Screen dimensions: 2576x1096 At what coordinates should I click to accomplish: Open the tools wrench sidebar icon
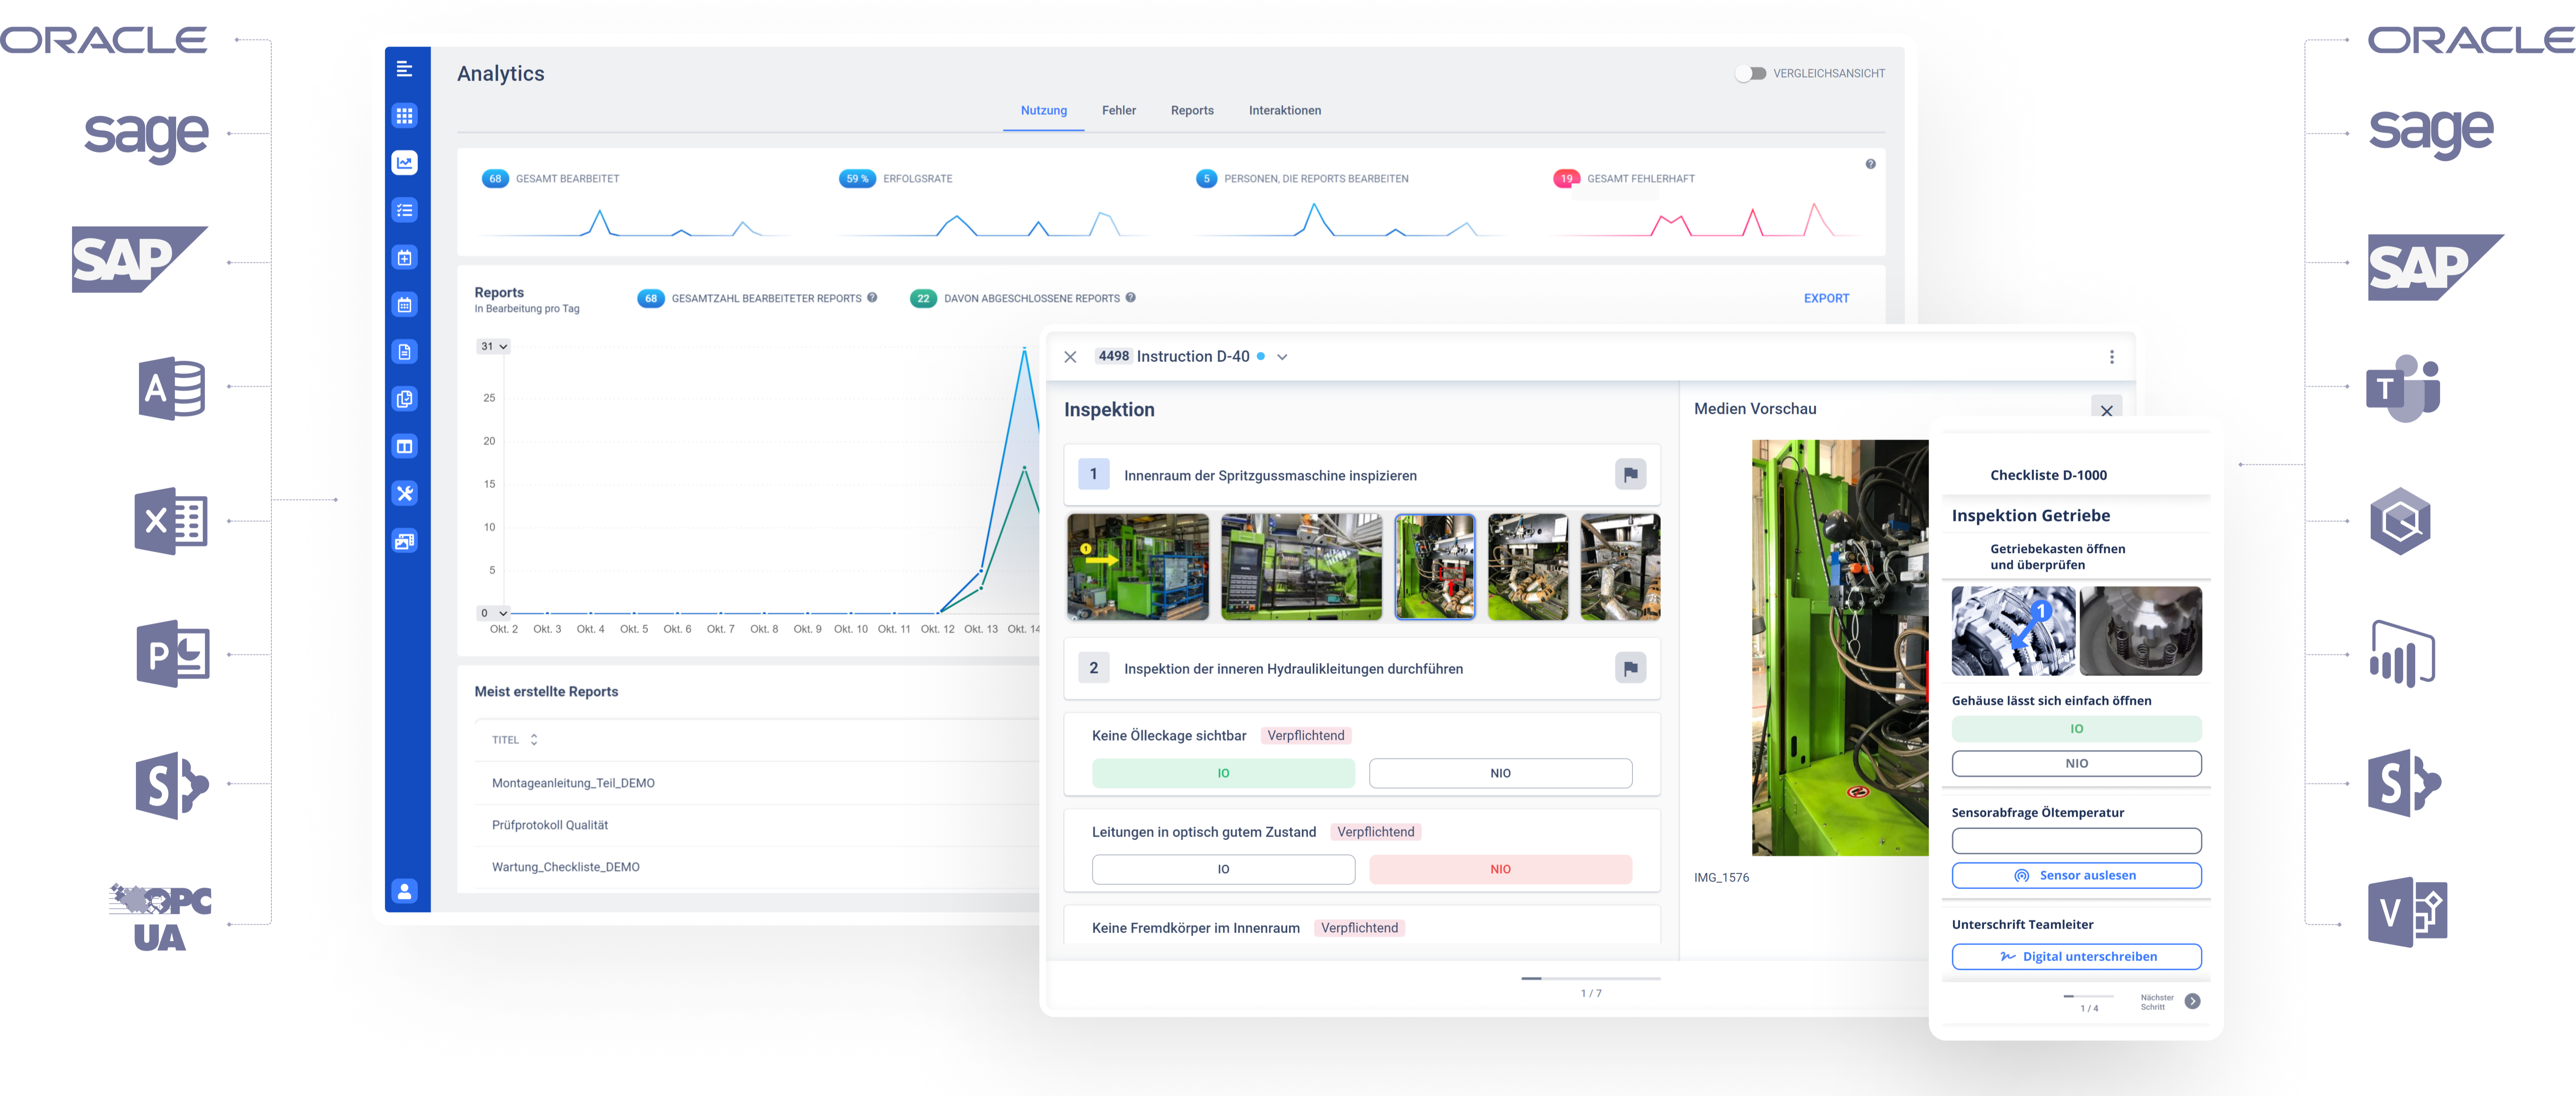(404, 494)
